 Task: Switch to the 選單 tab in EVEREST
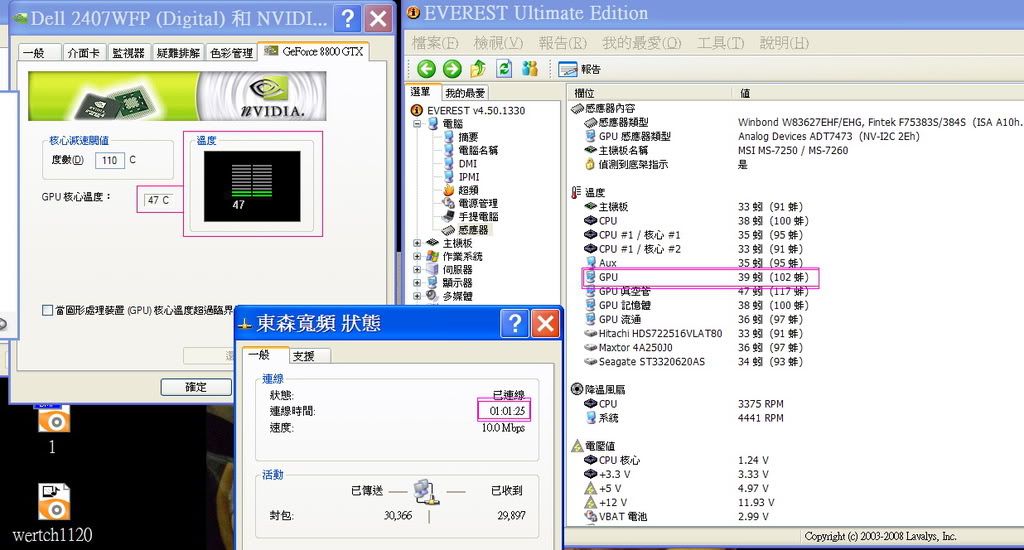click(x=421, y=92)
